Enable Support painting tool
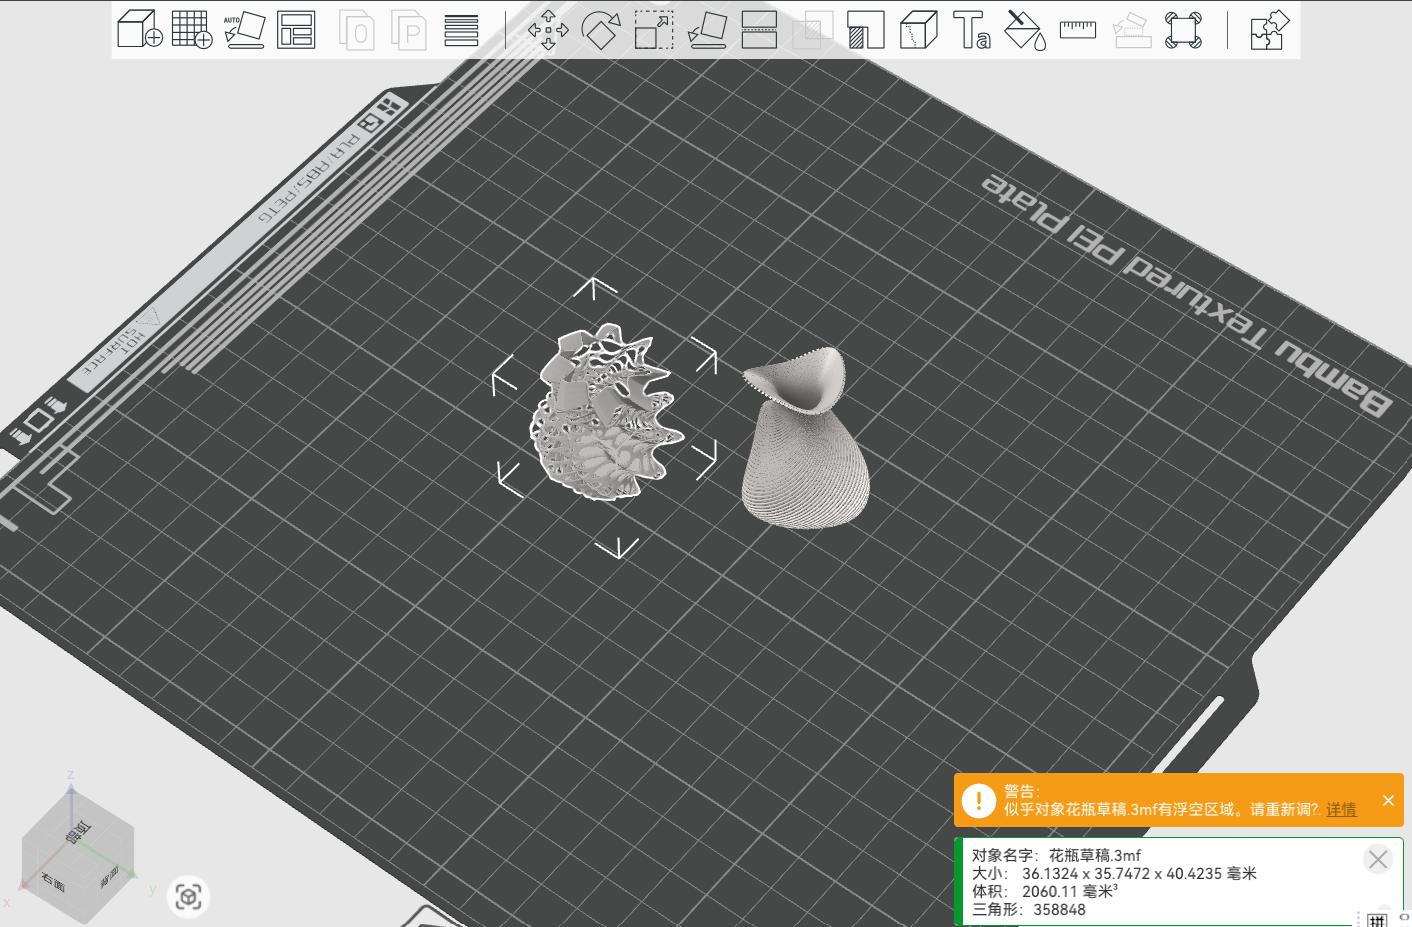 pos(866,29)
